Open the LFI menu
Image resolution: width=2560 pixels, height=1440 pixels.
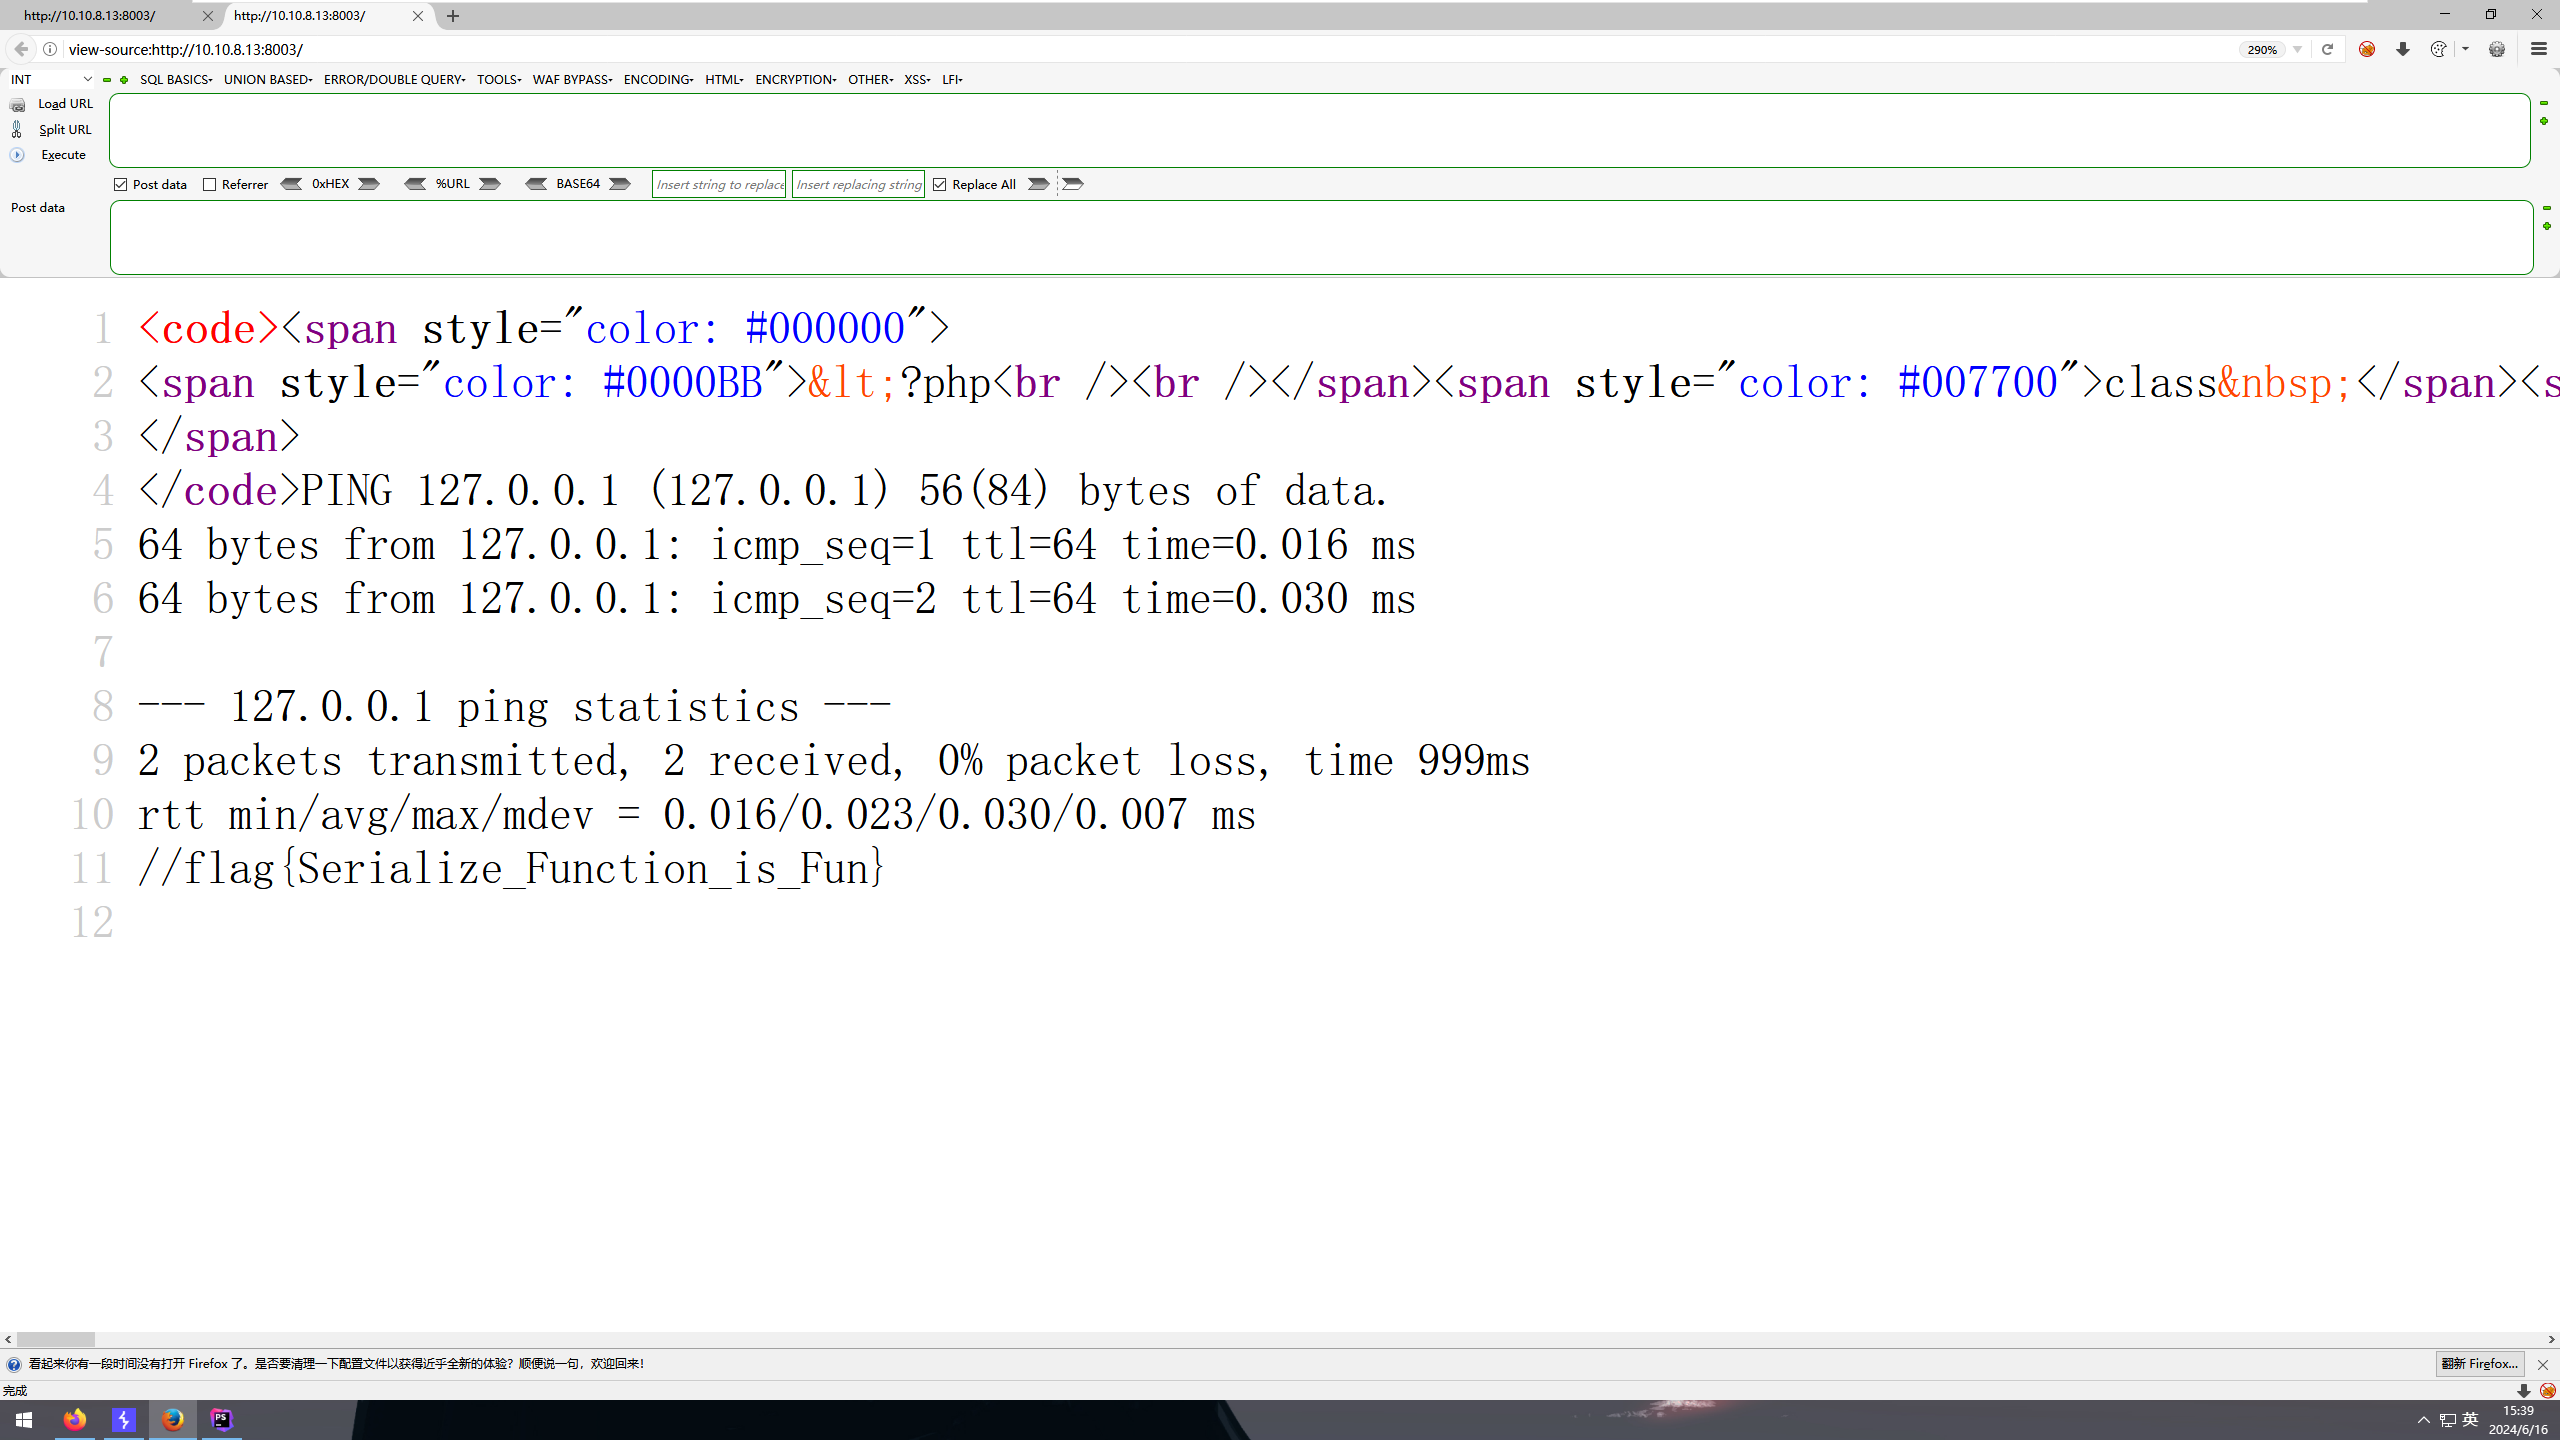click(x=952, y=80)
